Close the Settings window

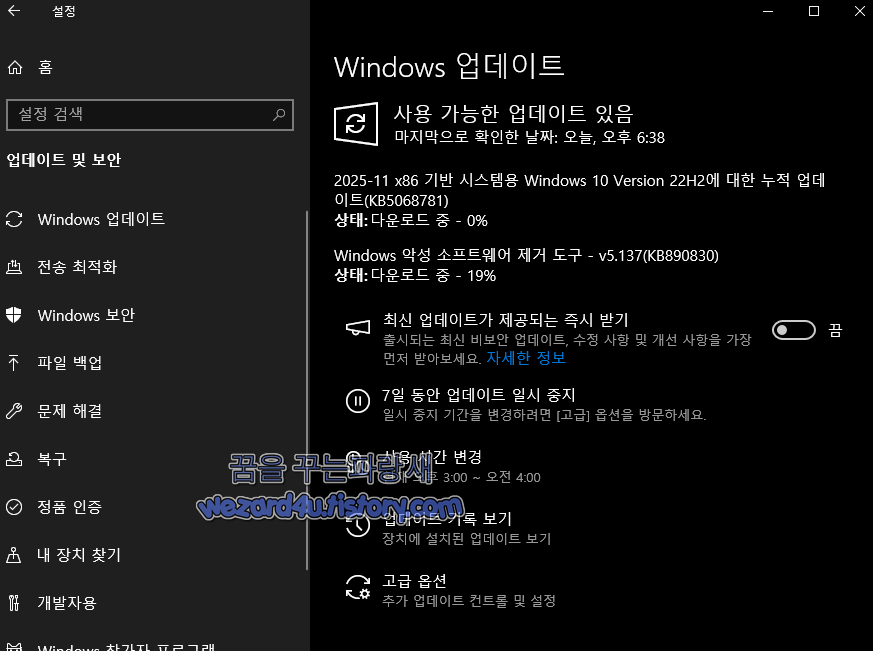860,11
